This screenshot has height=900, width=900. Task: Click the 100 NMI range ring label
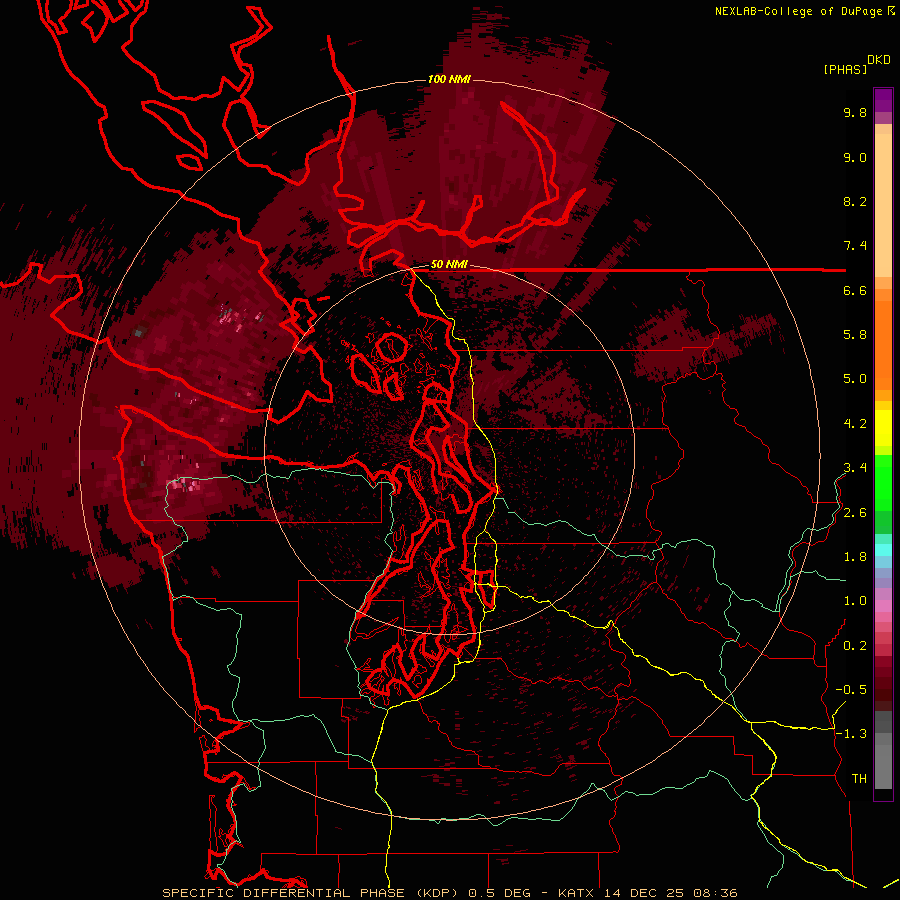coord(449,79)
